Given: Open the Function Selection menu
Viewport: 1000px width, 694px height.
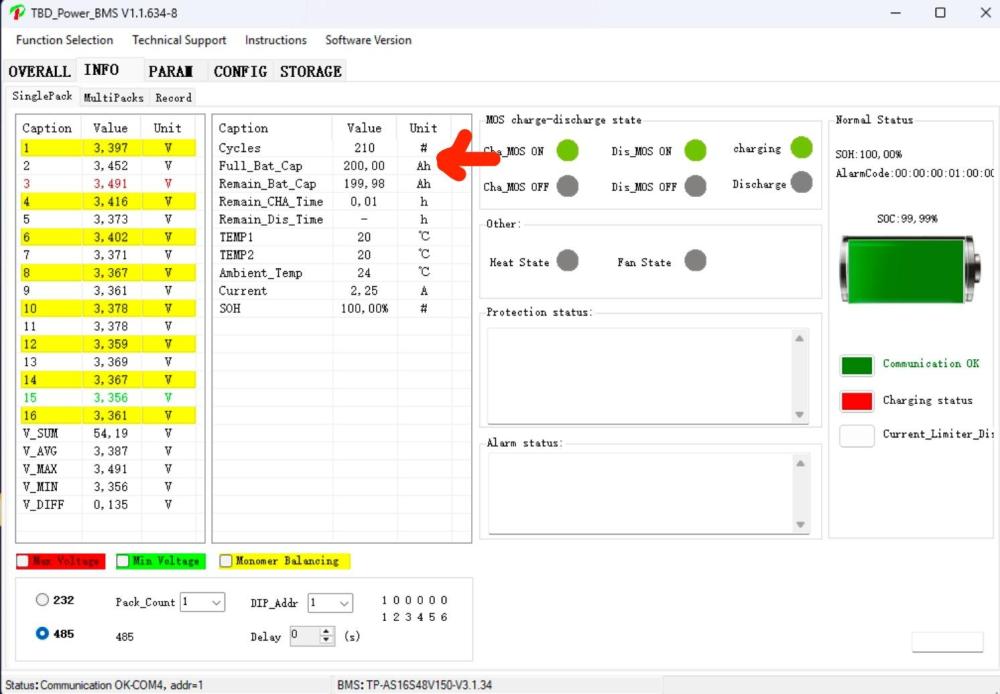Looking at the screenshot, I should 64,40.
